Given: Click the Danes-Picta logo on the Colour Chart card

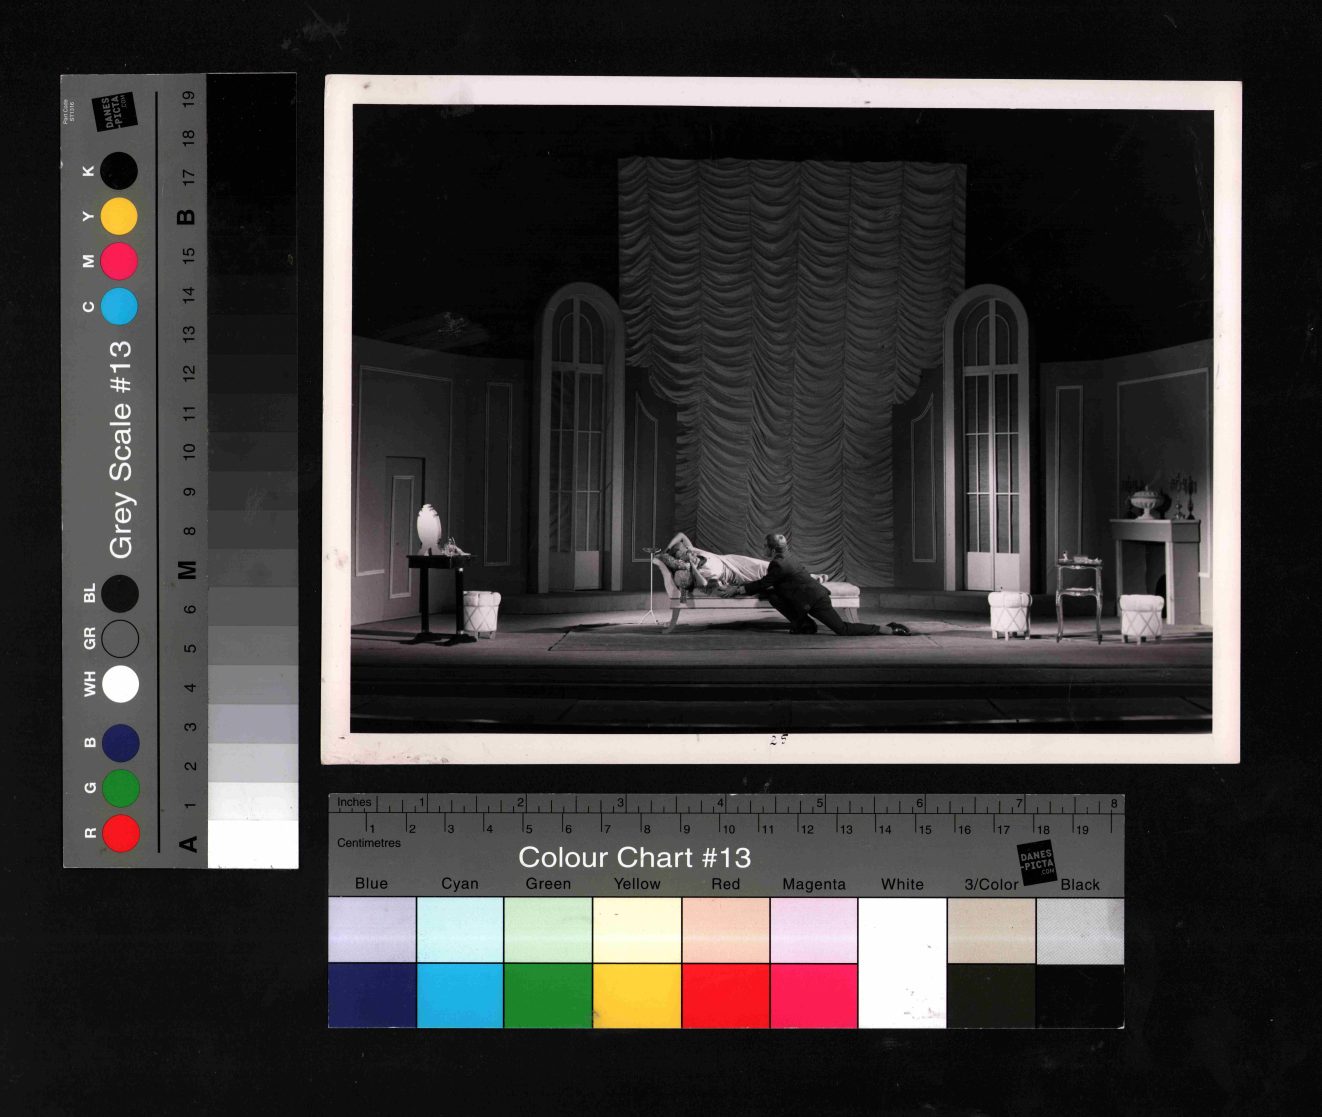Looking at the screenshot, I should [1036, 861].
